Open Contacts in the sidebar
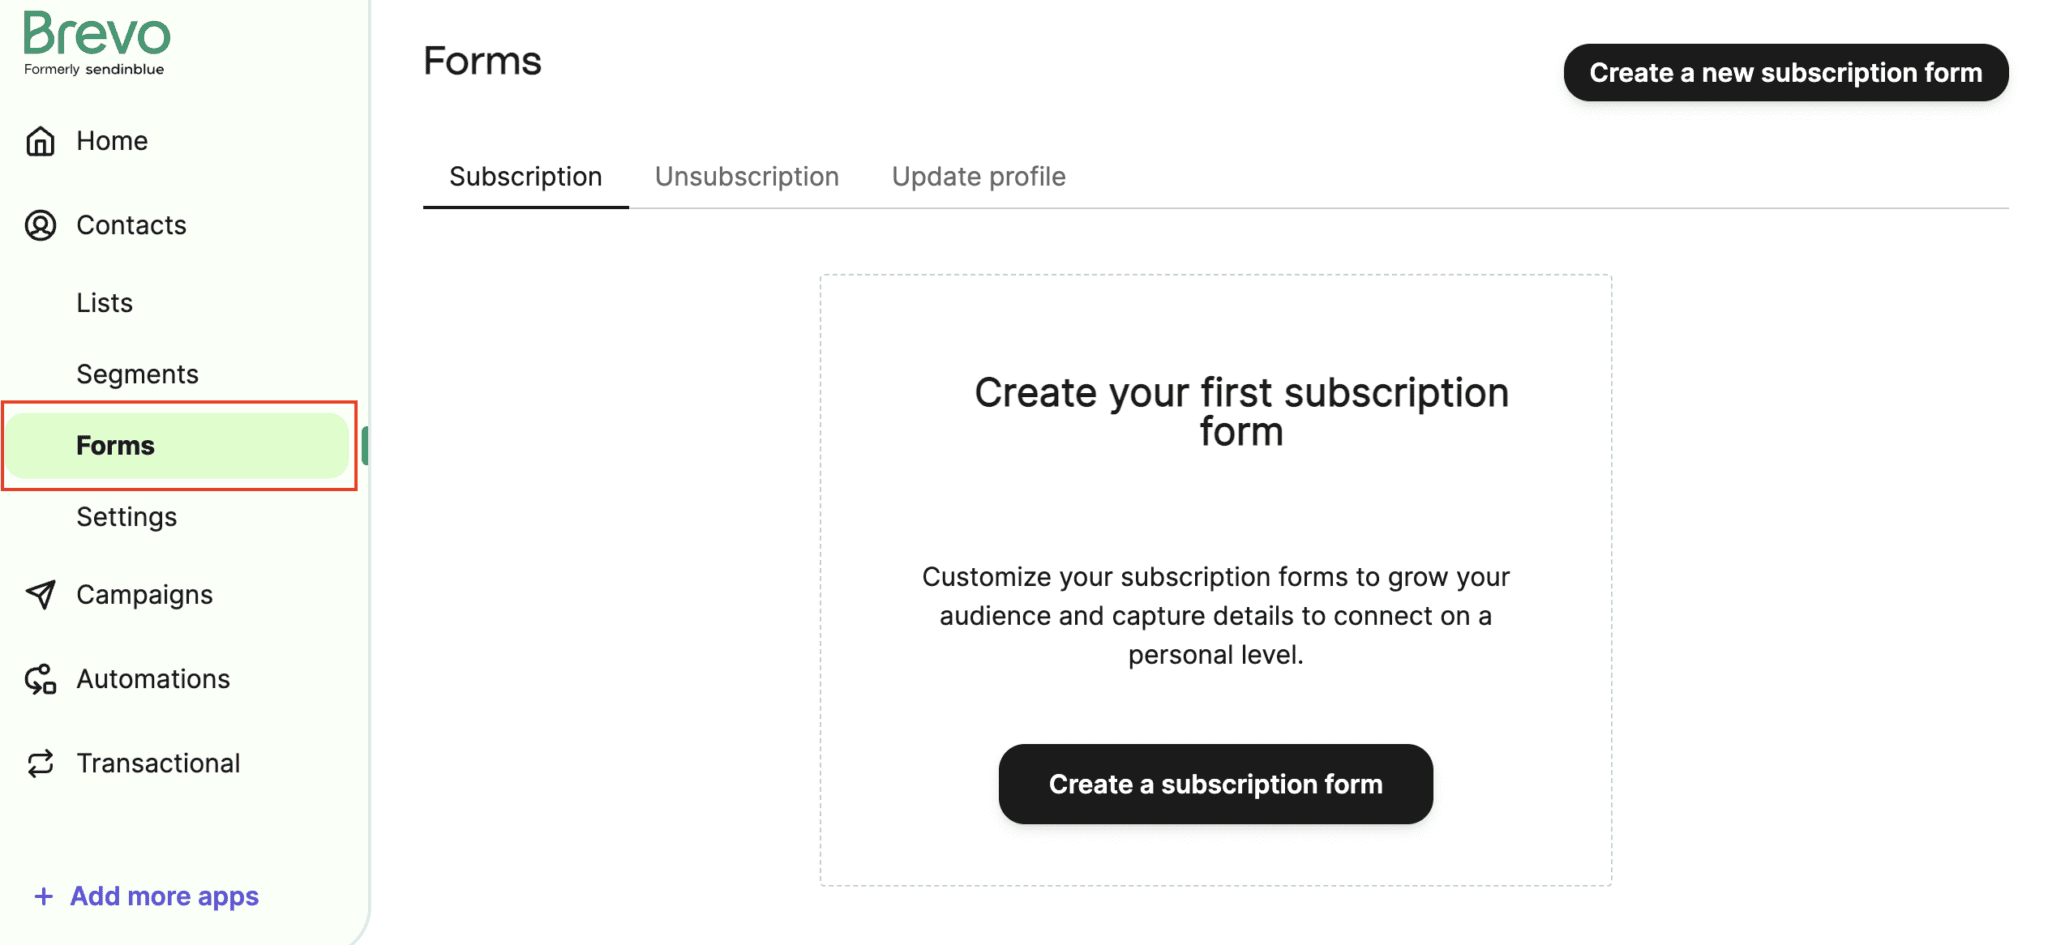The width and height of the screenshot is (2048, 945). [131, 225]
